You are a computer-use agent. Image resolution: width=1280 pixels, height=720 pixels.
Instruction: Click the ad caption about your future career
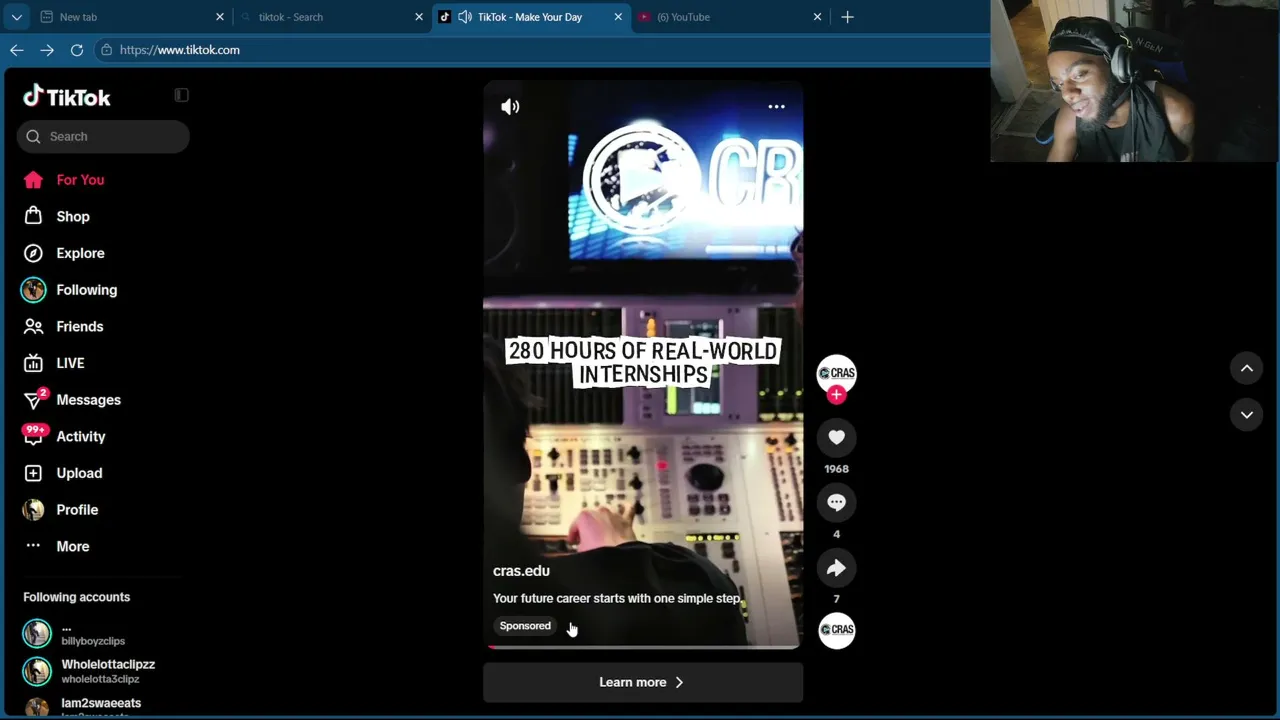pos(617,598)
